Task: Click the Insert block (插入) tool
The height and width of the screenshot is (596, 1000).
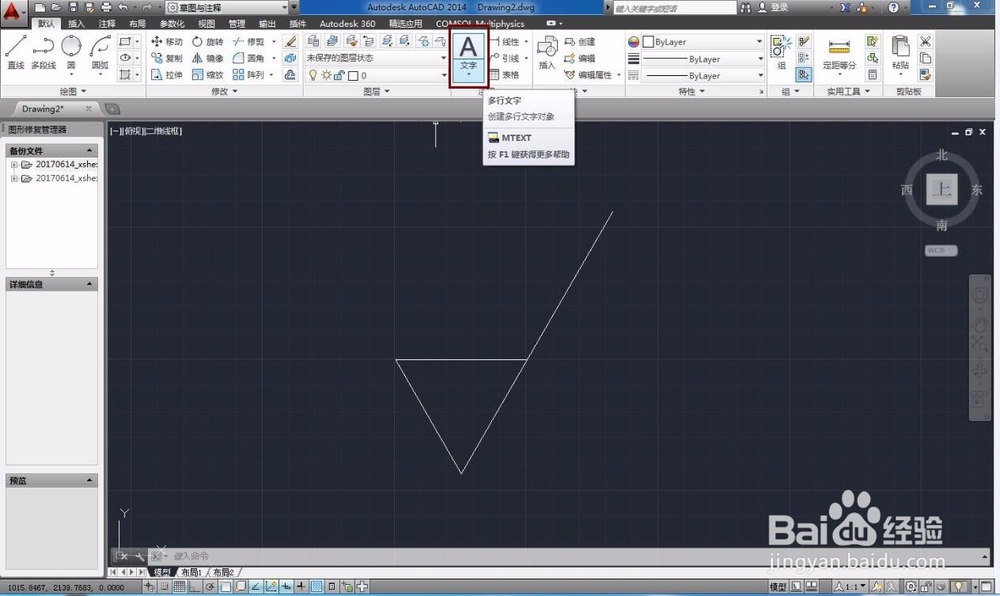Action: 547,52
